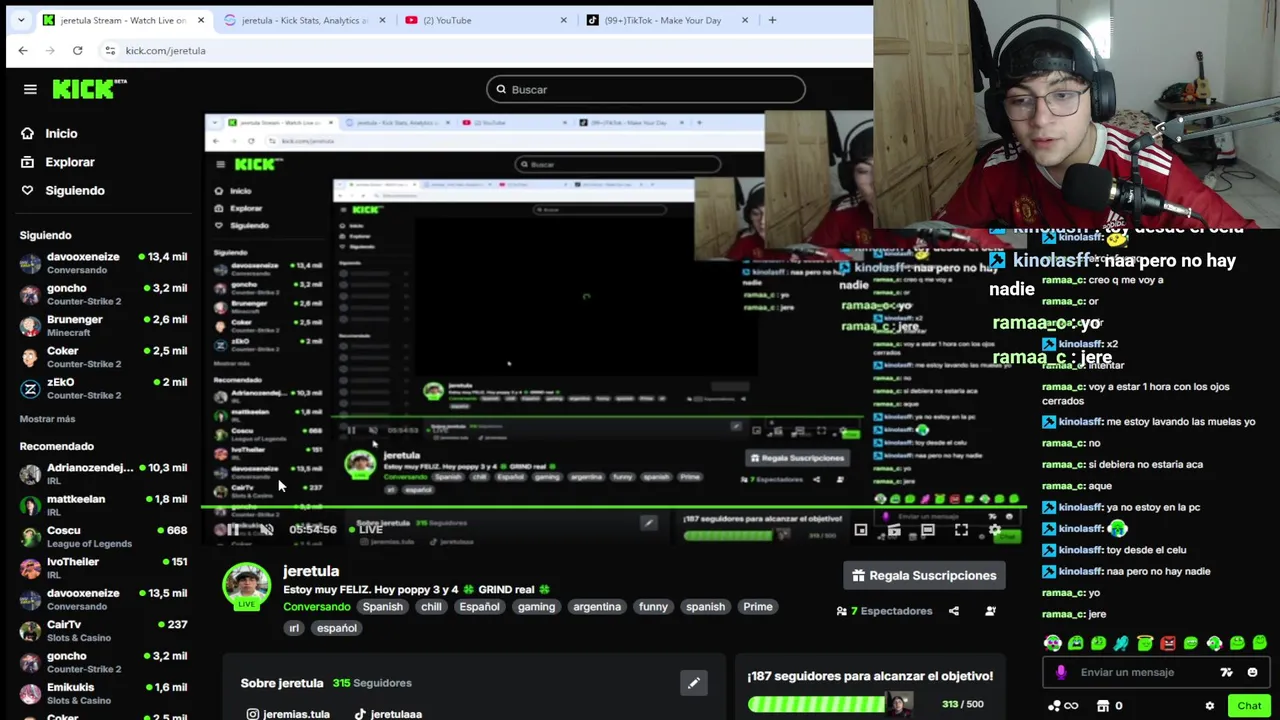1280x720 pixels.
Task: Switch to the jeretula Kick Stats browser tab
Action: (x=304, y=20)
